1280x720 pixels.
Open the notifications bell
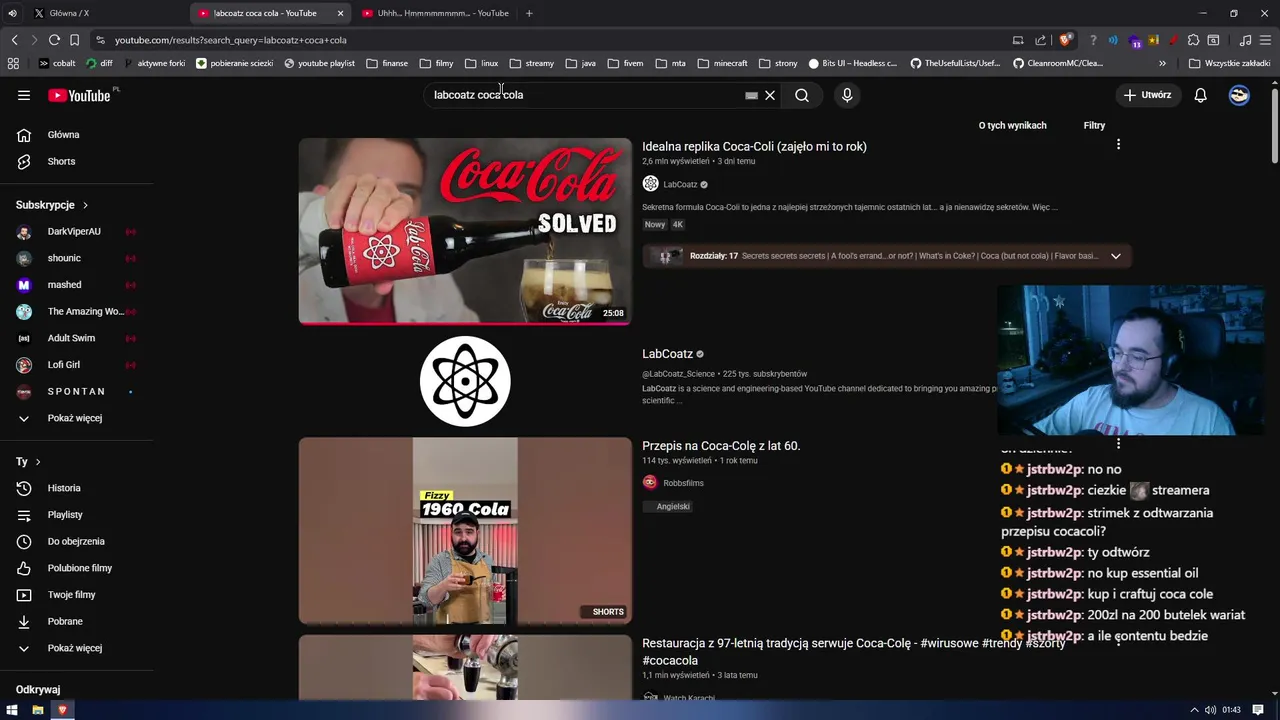(1200, 95)
